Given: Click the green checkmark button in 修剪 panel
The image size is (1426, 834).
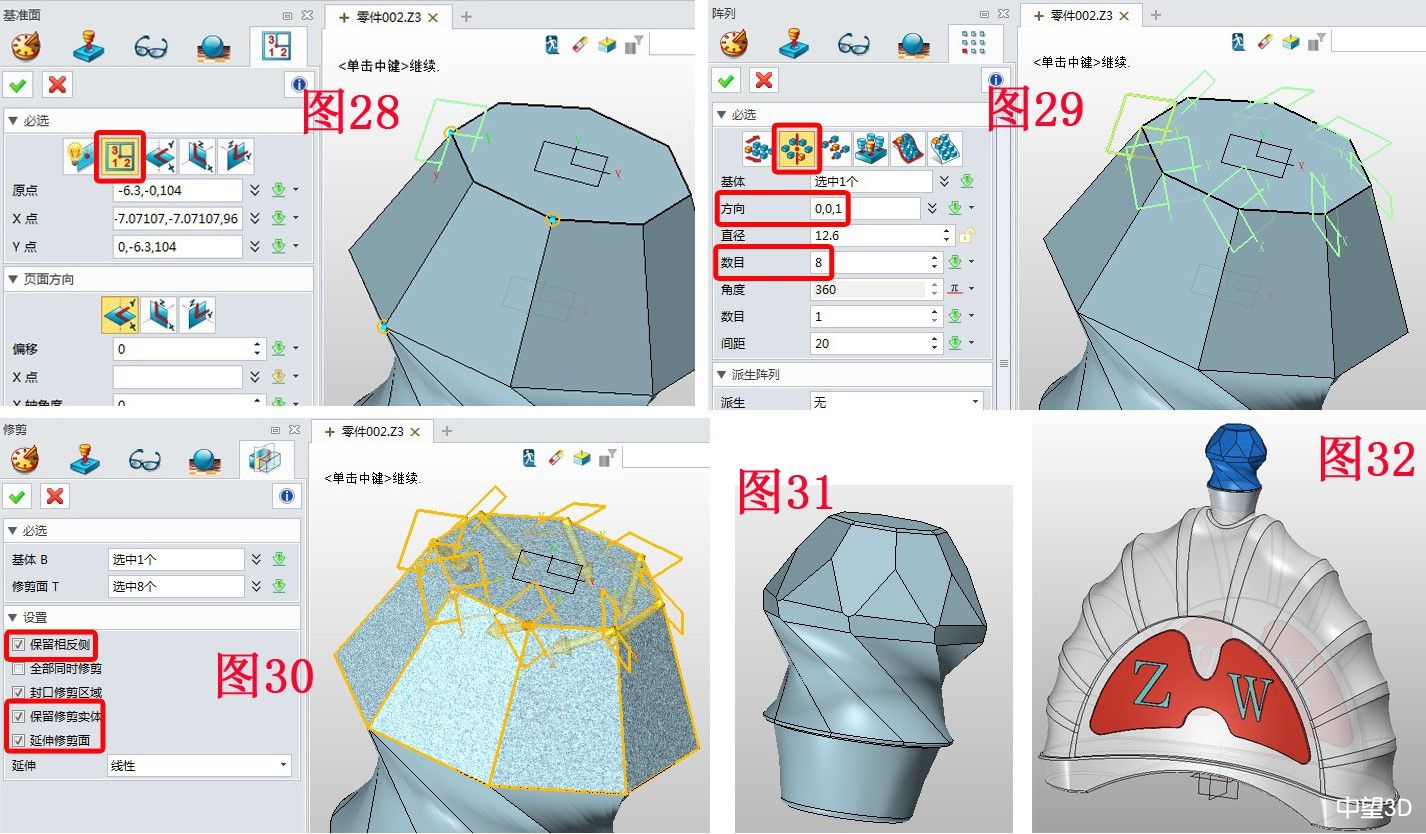Looking at the screenshot, I should tap(18, 496).
